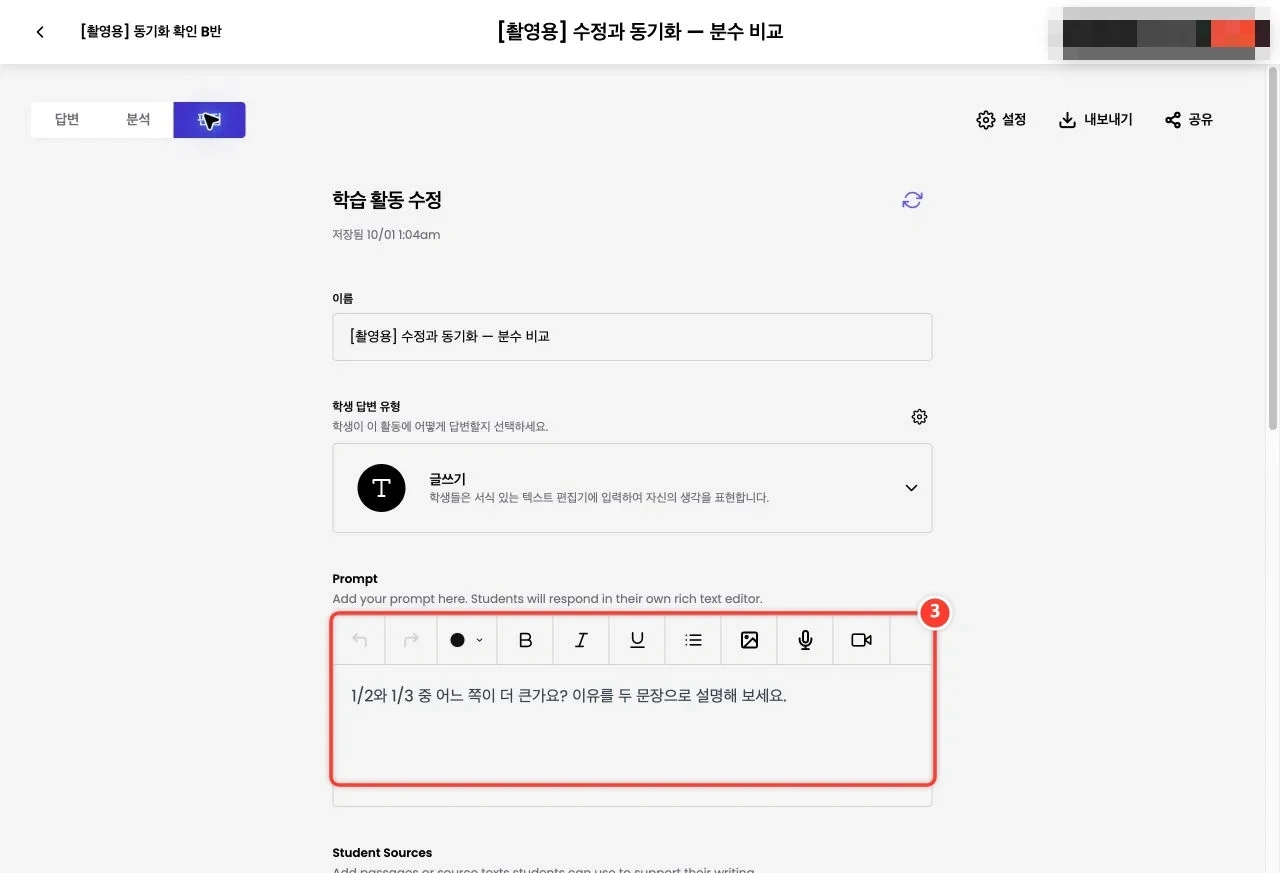Click the 저장됨 10/01 1:04am text
1280x873 pixels.
click(386, 235)
